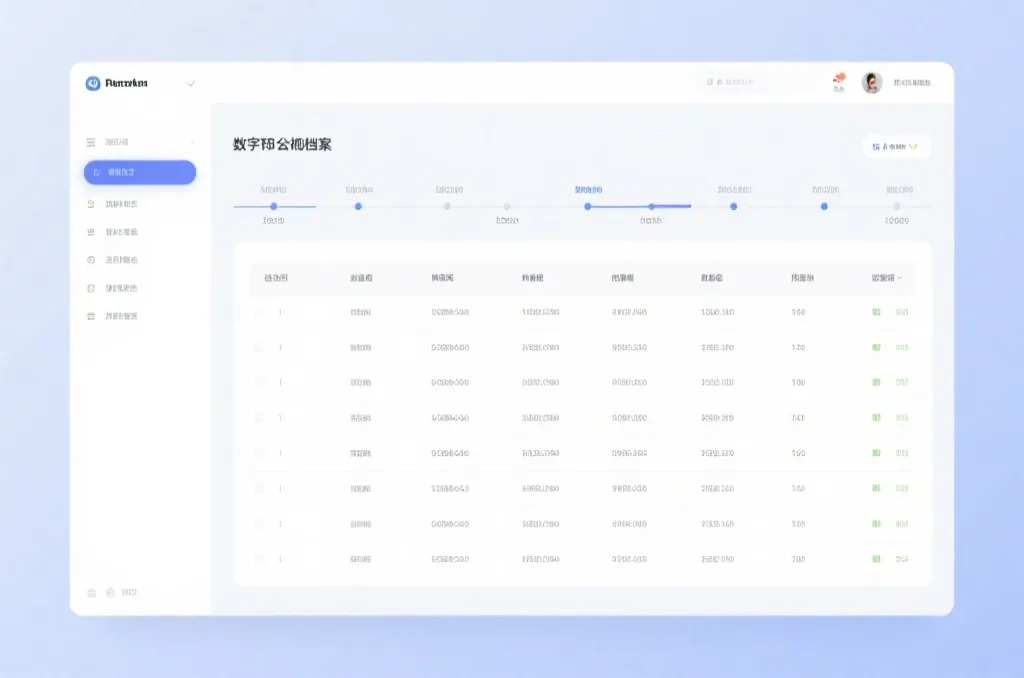The height and width of the screenshot is (678, 1024).
Task: Open the notification bell icon in header
Action: 840,80
